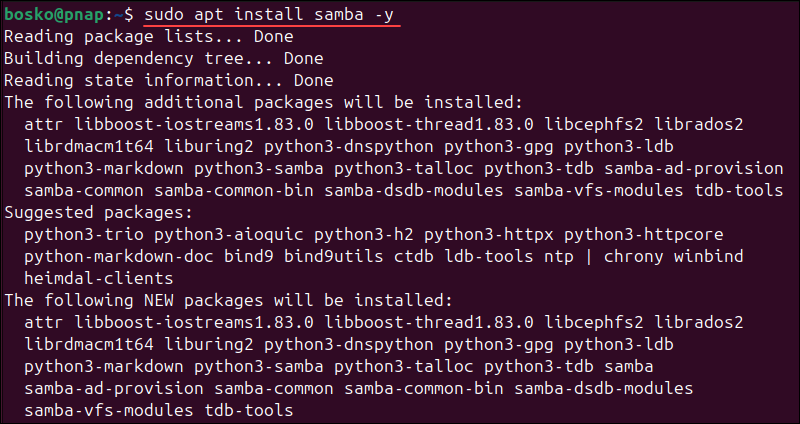Image resolution: width=800 pixels, height=424 pixels.
Task: Click 'ldb-tools' in suggested packages
Action: click(485, 256)
